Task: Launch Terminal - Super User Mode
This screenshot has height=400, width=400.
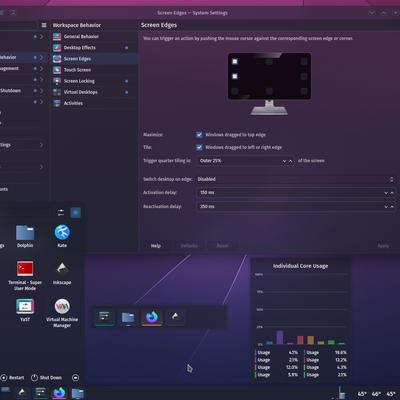Action: point(25,276)
